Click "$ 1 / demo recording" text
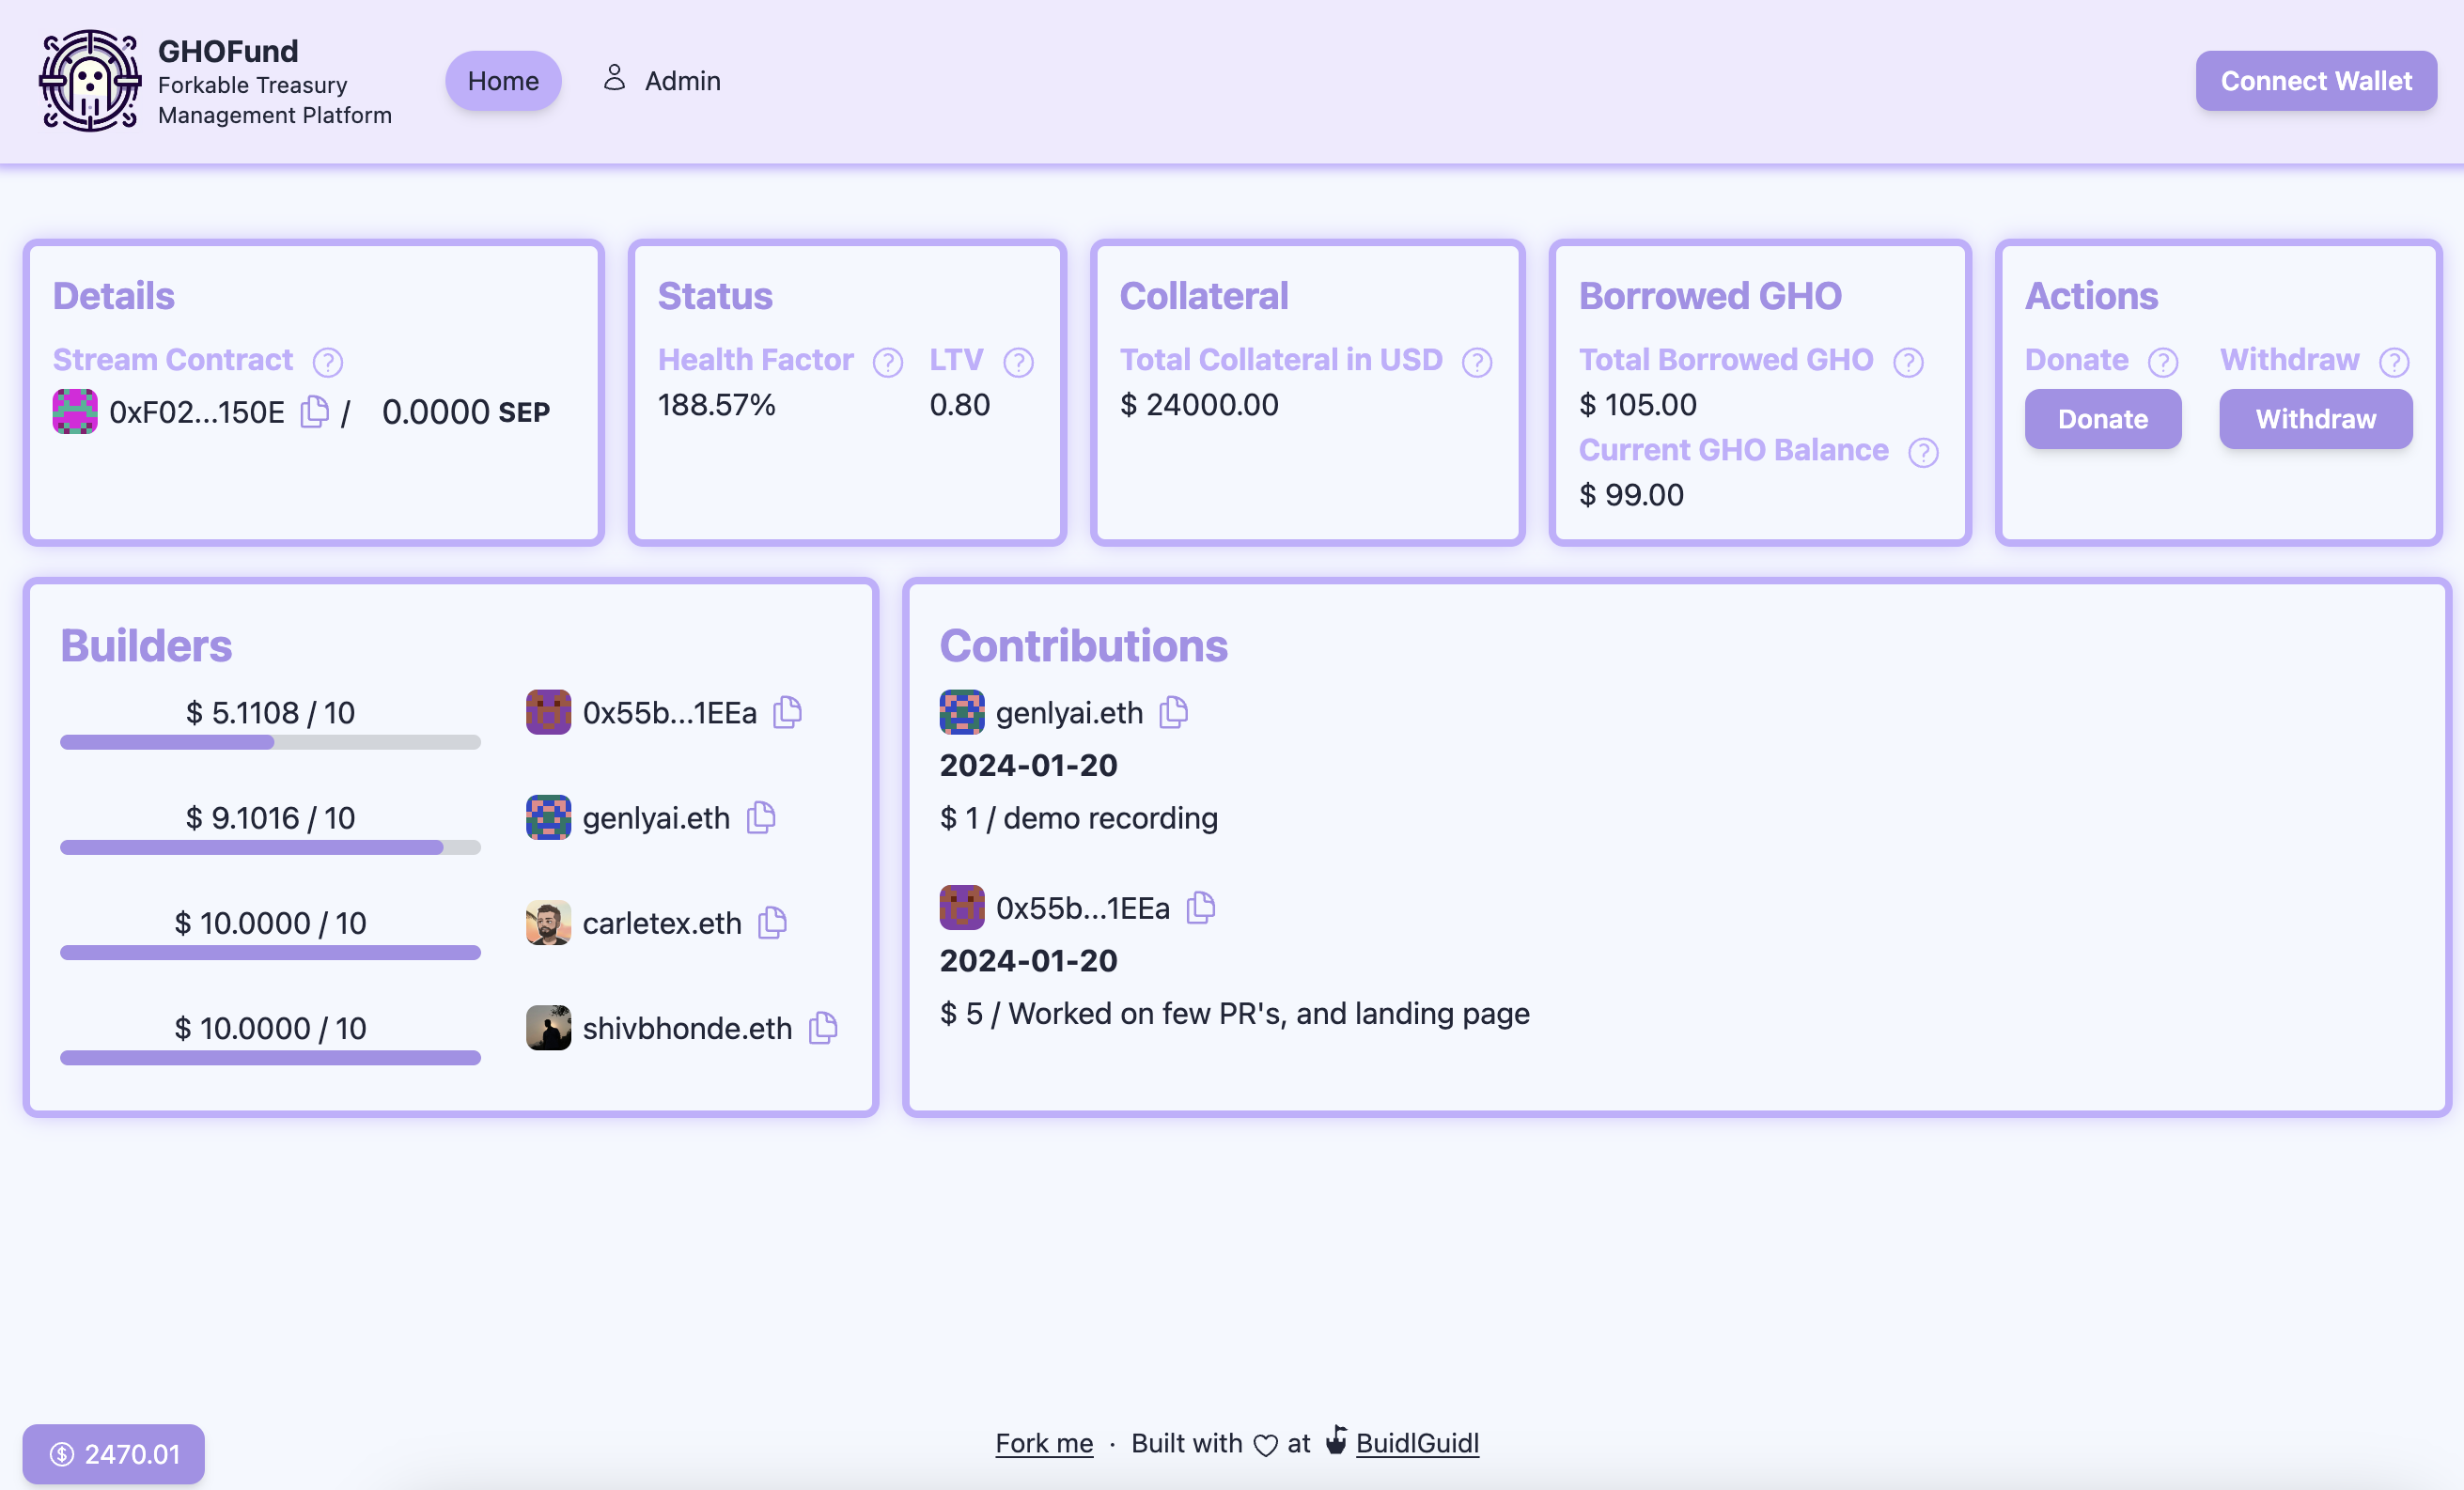This screenshot has height=1490, width=2464. tap(1079, 818)
